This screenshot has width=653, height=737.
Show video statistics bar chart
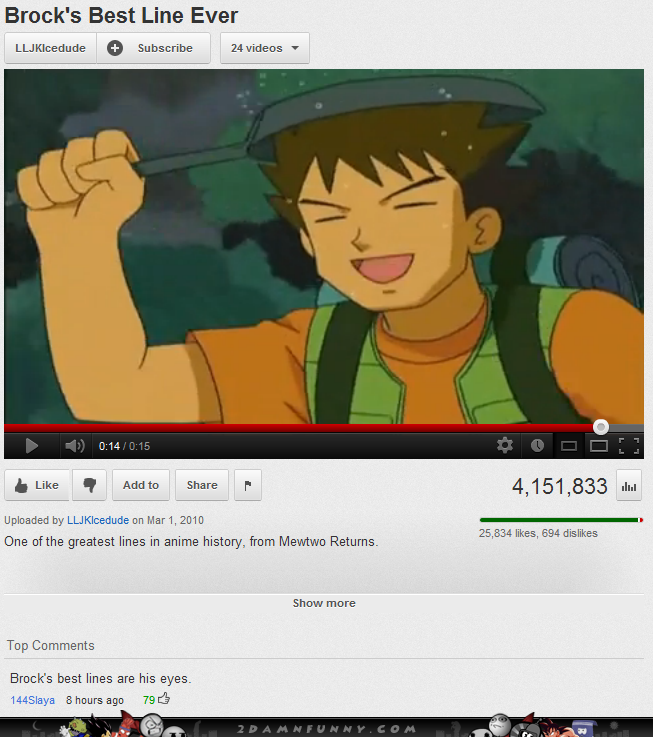[629, 486]
